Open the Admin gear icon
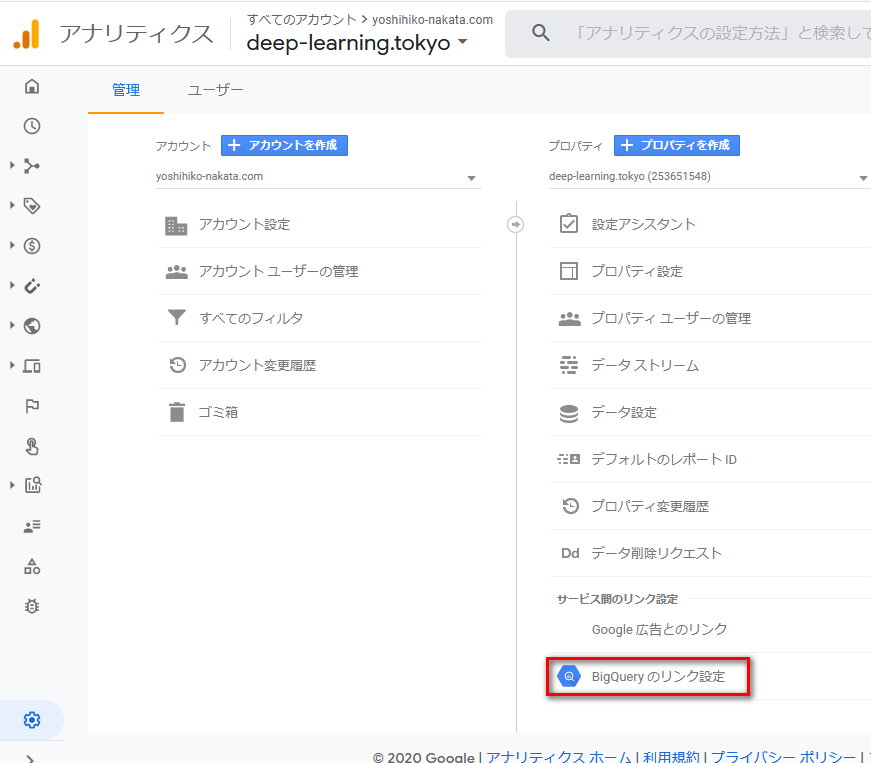871x763 pixels. pyautogui.click(x=32, y=720)
